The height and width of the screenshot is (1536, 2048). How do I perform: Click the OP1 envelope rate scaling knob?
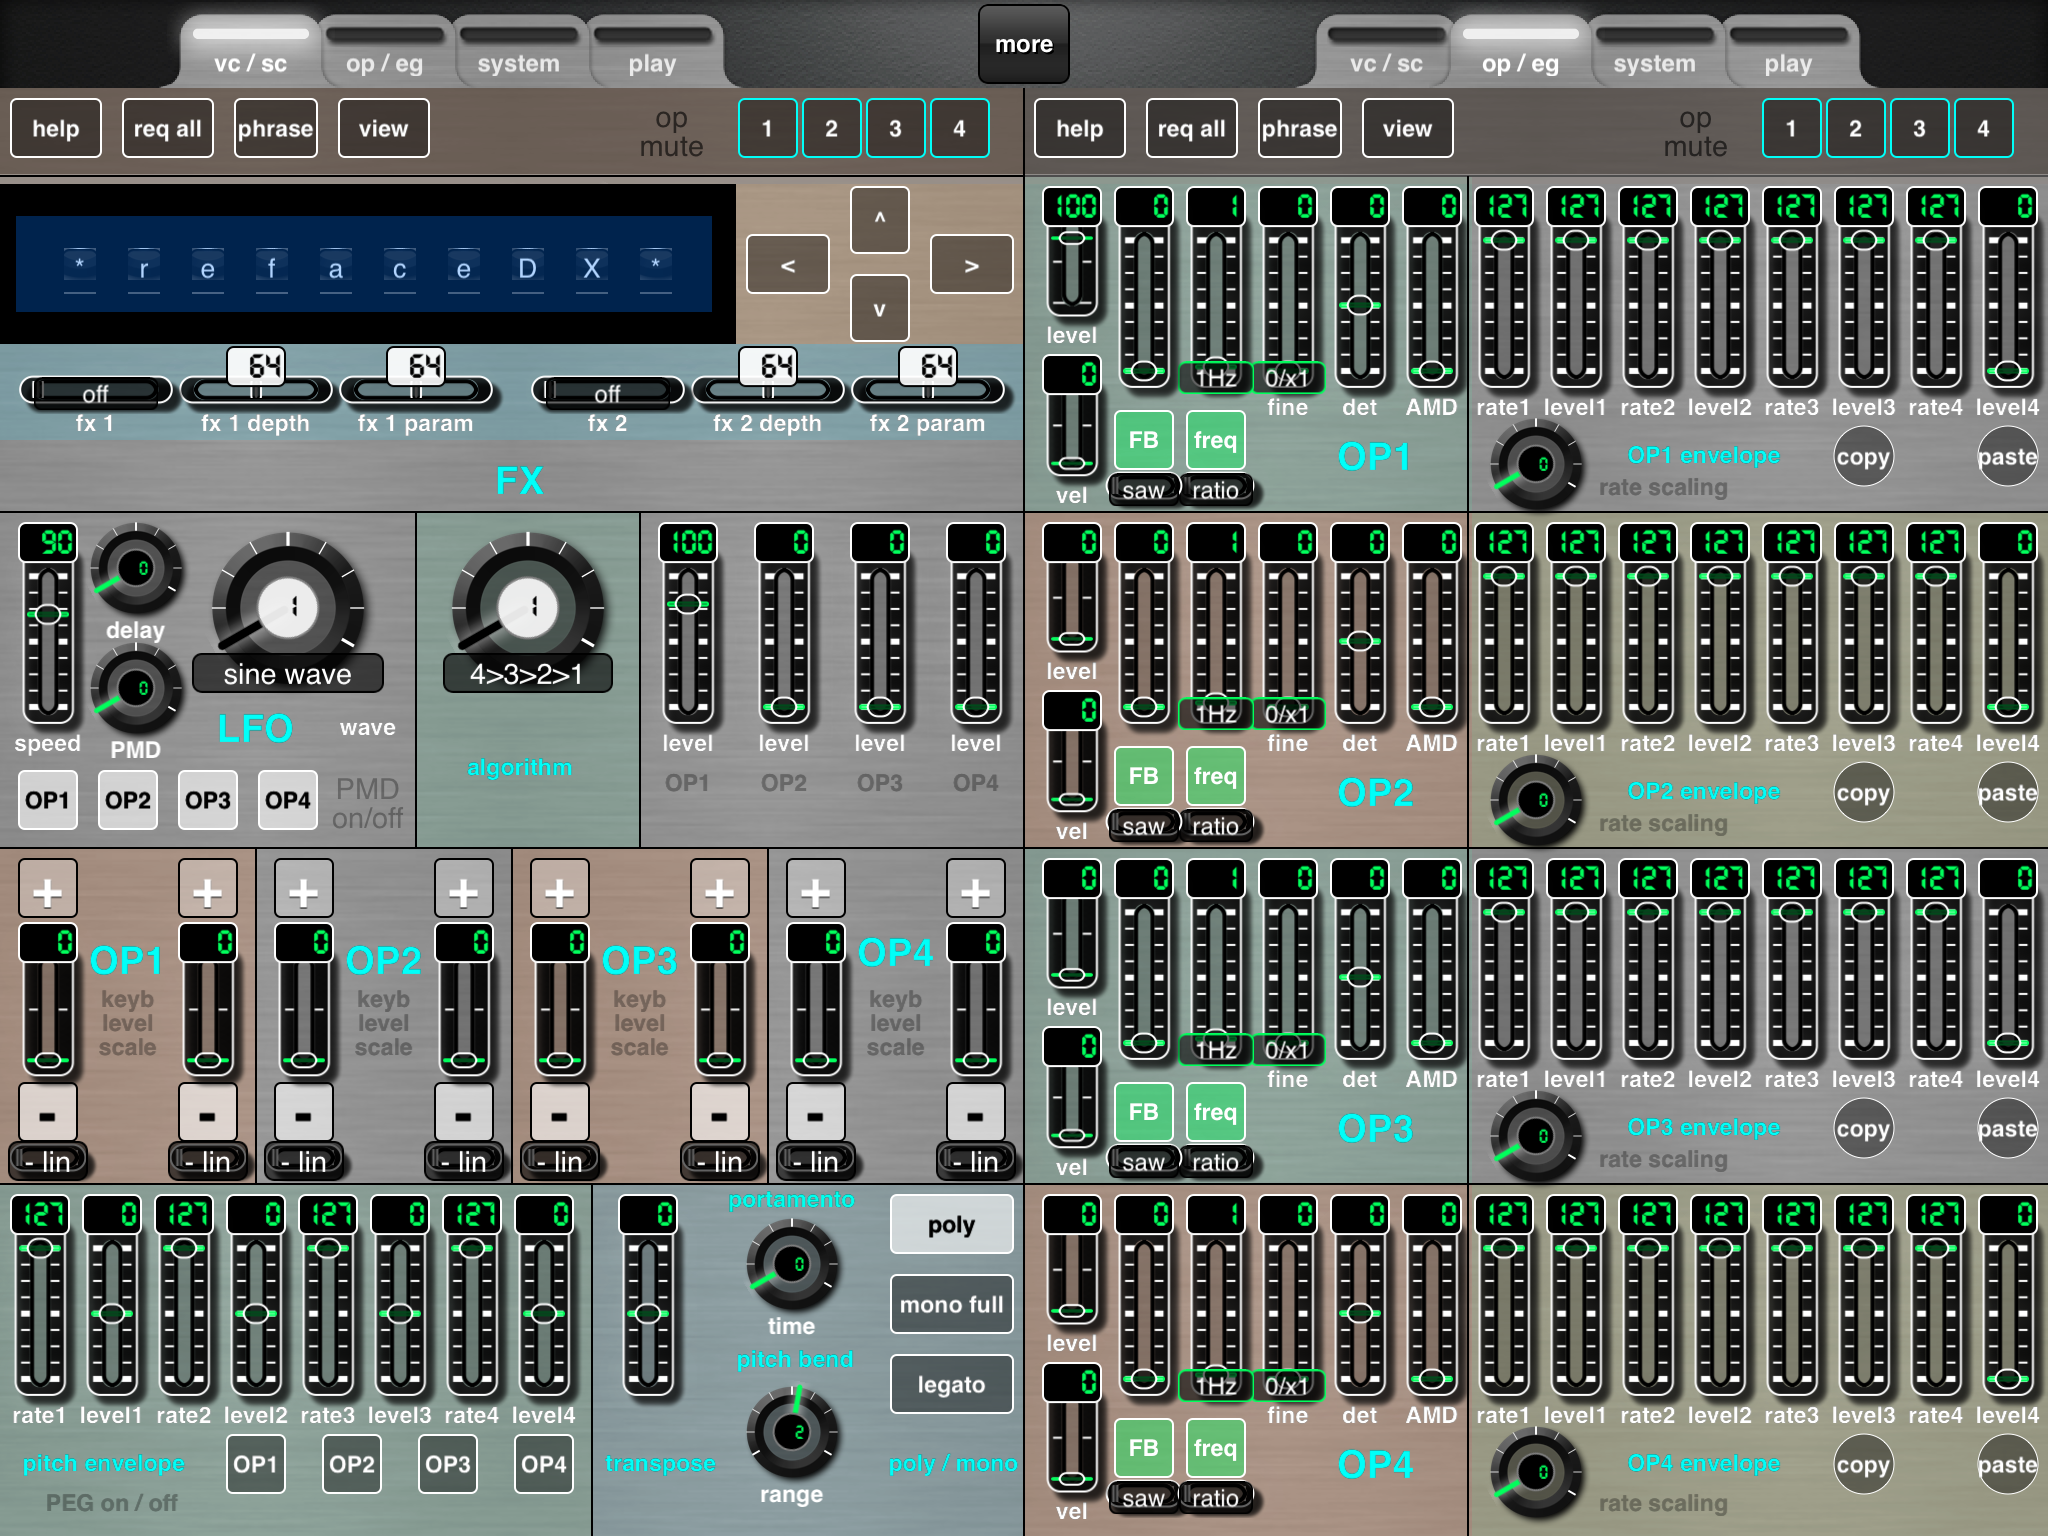click(x=1536, y=464)
